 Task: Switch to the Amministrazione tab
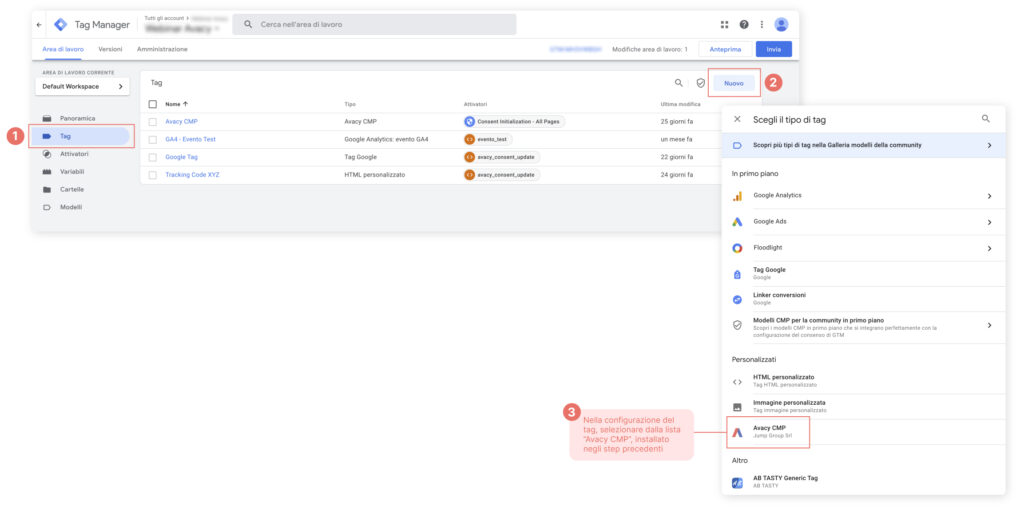click(162, 50)
